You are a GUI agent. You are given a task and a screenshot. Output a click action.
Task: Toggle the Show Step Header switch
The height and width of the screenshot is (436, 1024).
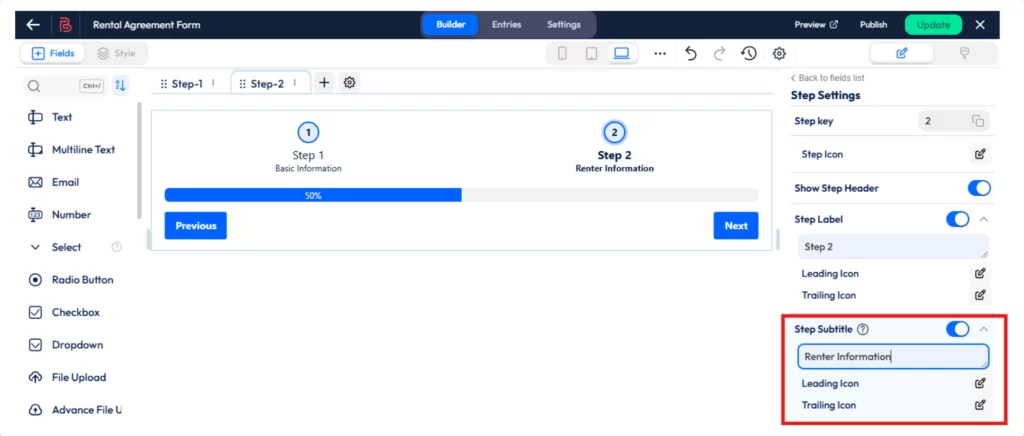point(979,188)
